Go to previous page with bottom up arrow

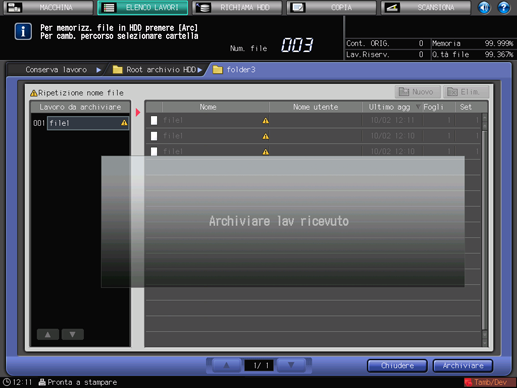(x=226, y=365)
